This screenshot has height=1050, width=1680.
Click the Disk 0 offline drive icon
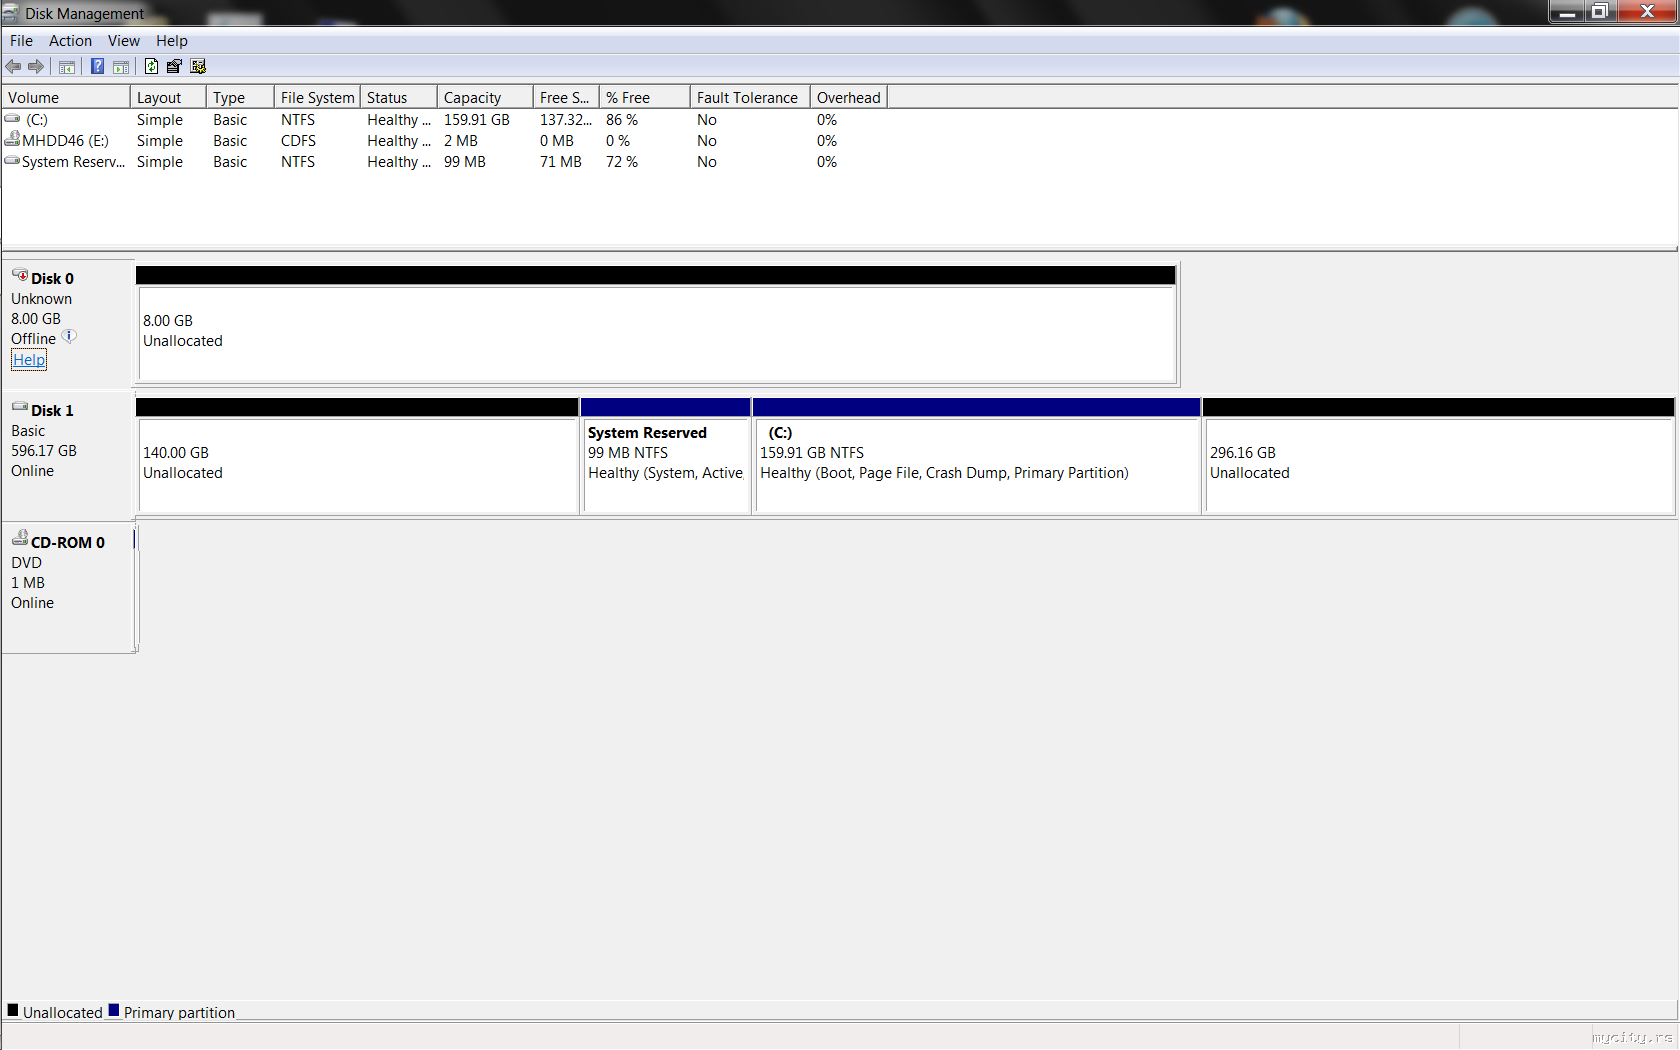[x=20, y=275]
